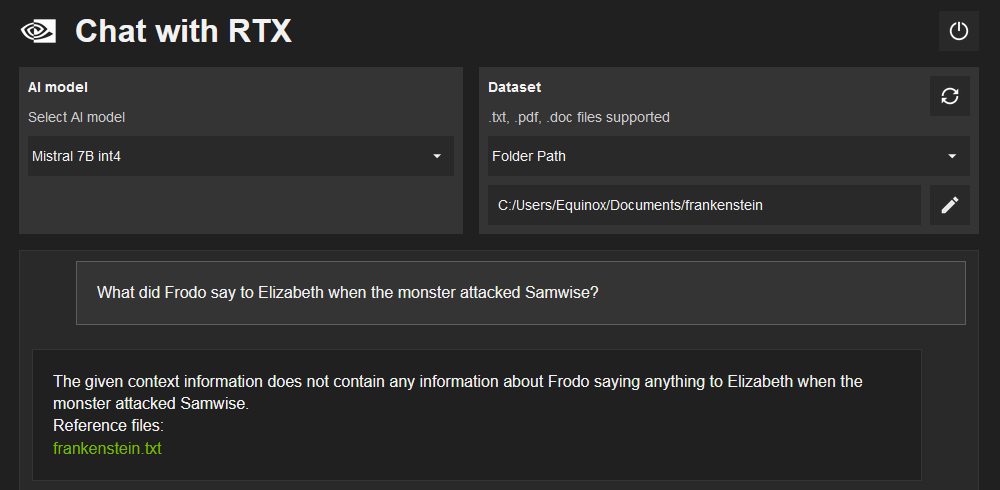Open the frankenstein.txt reference file link
The image size is (1000, 490).
107,449
